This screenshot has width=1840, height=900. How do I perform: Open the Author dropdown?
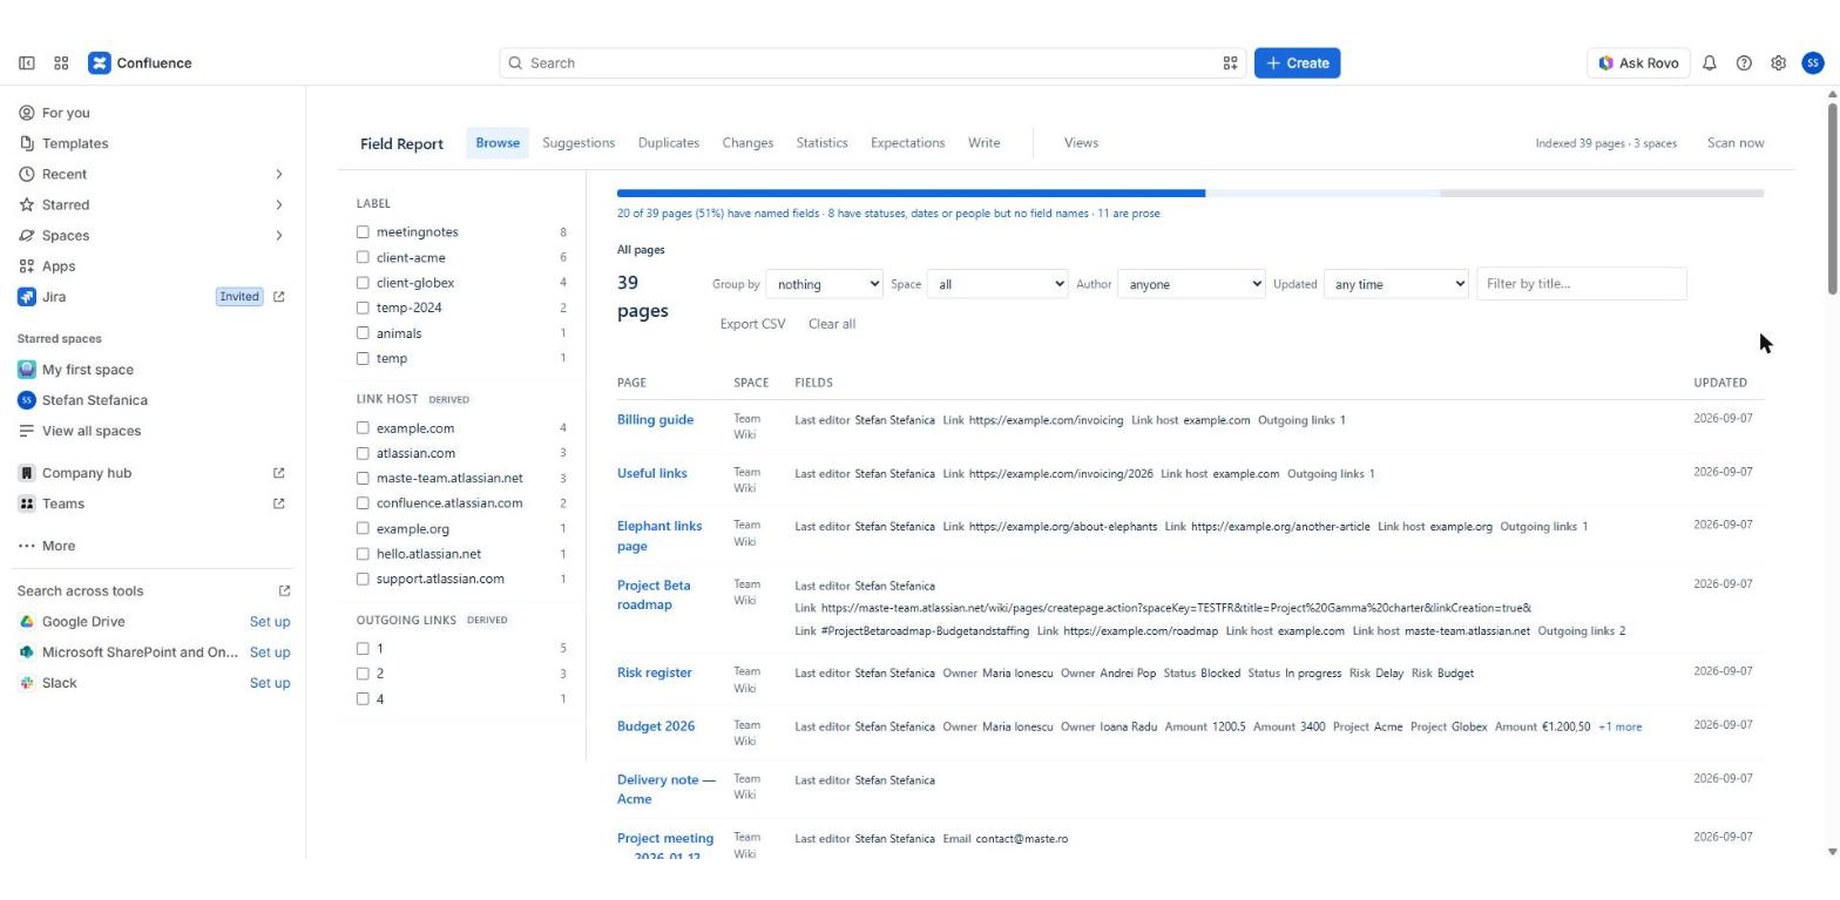pos(1191,284)
